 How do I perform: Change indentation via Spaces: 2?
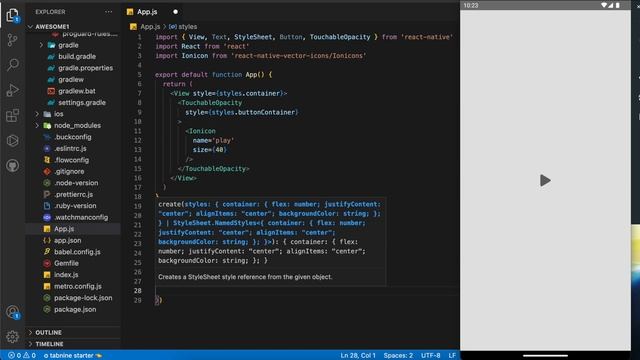pos(398,355)
